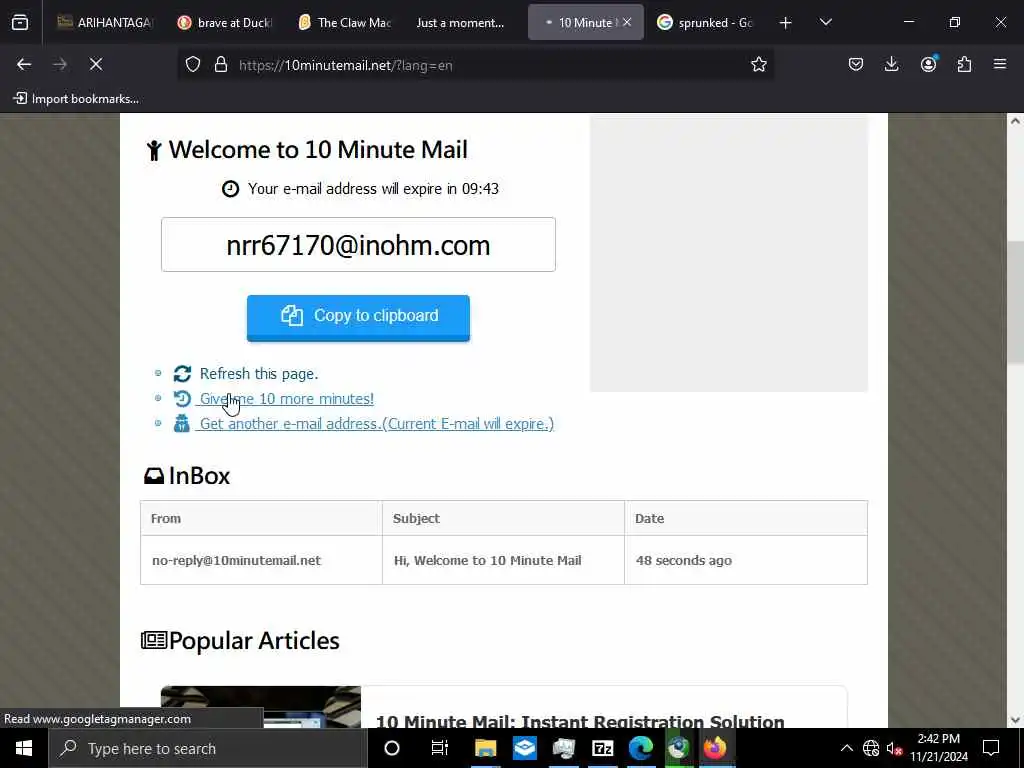Click the page vertical scrollbar thumb
The width and height of the screenshot is (1024, 768).
coord(1014,302)
